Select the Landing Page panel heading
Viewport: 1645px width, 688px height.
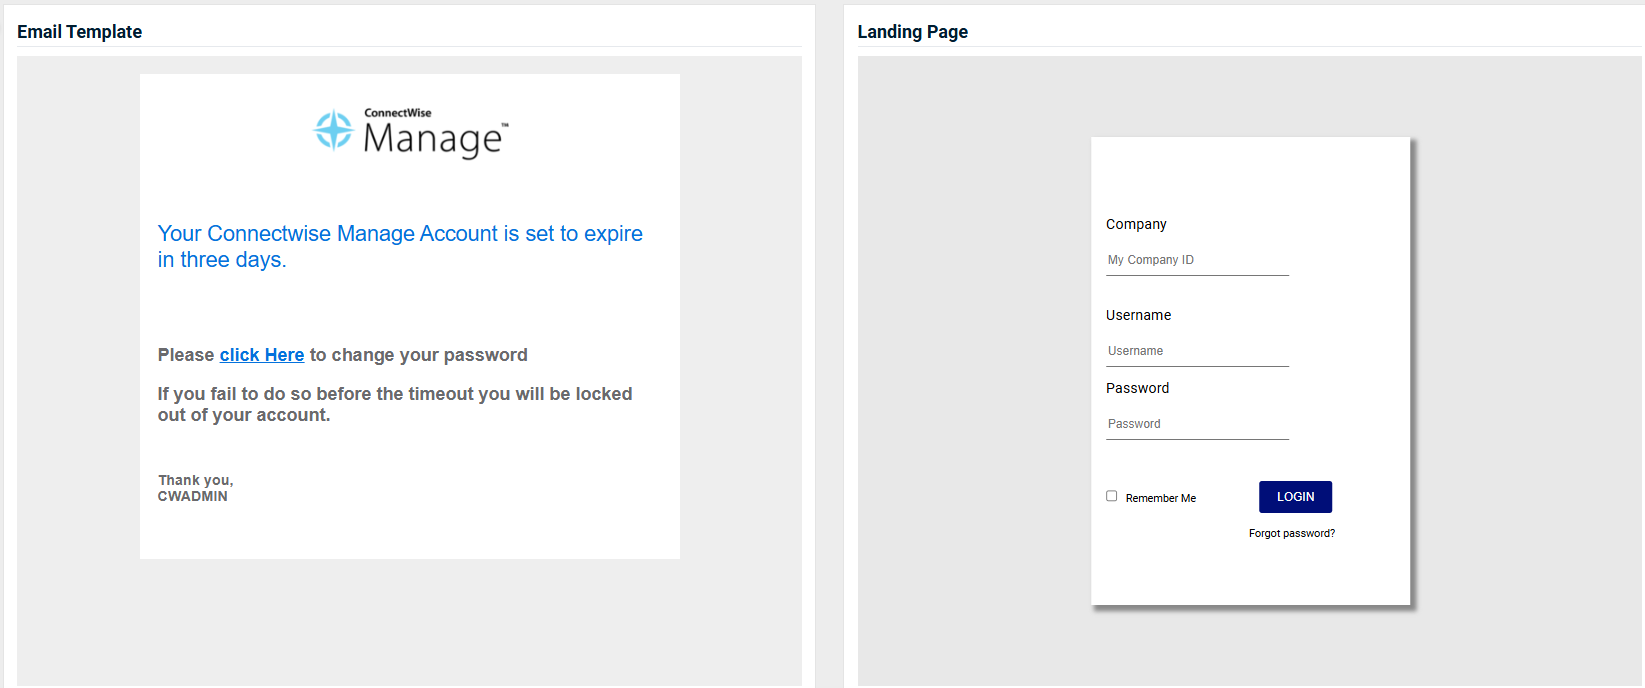click(x=912, y=32)
